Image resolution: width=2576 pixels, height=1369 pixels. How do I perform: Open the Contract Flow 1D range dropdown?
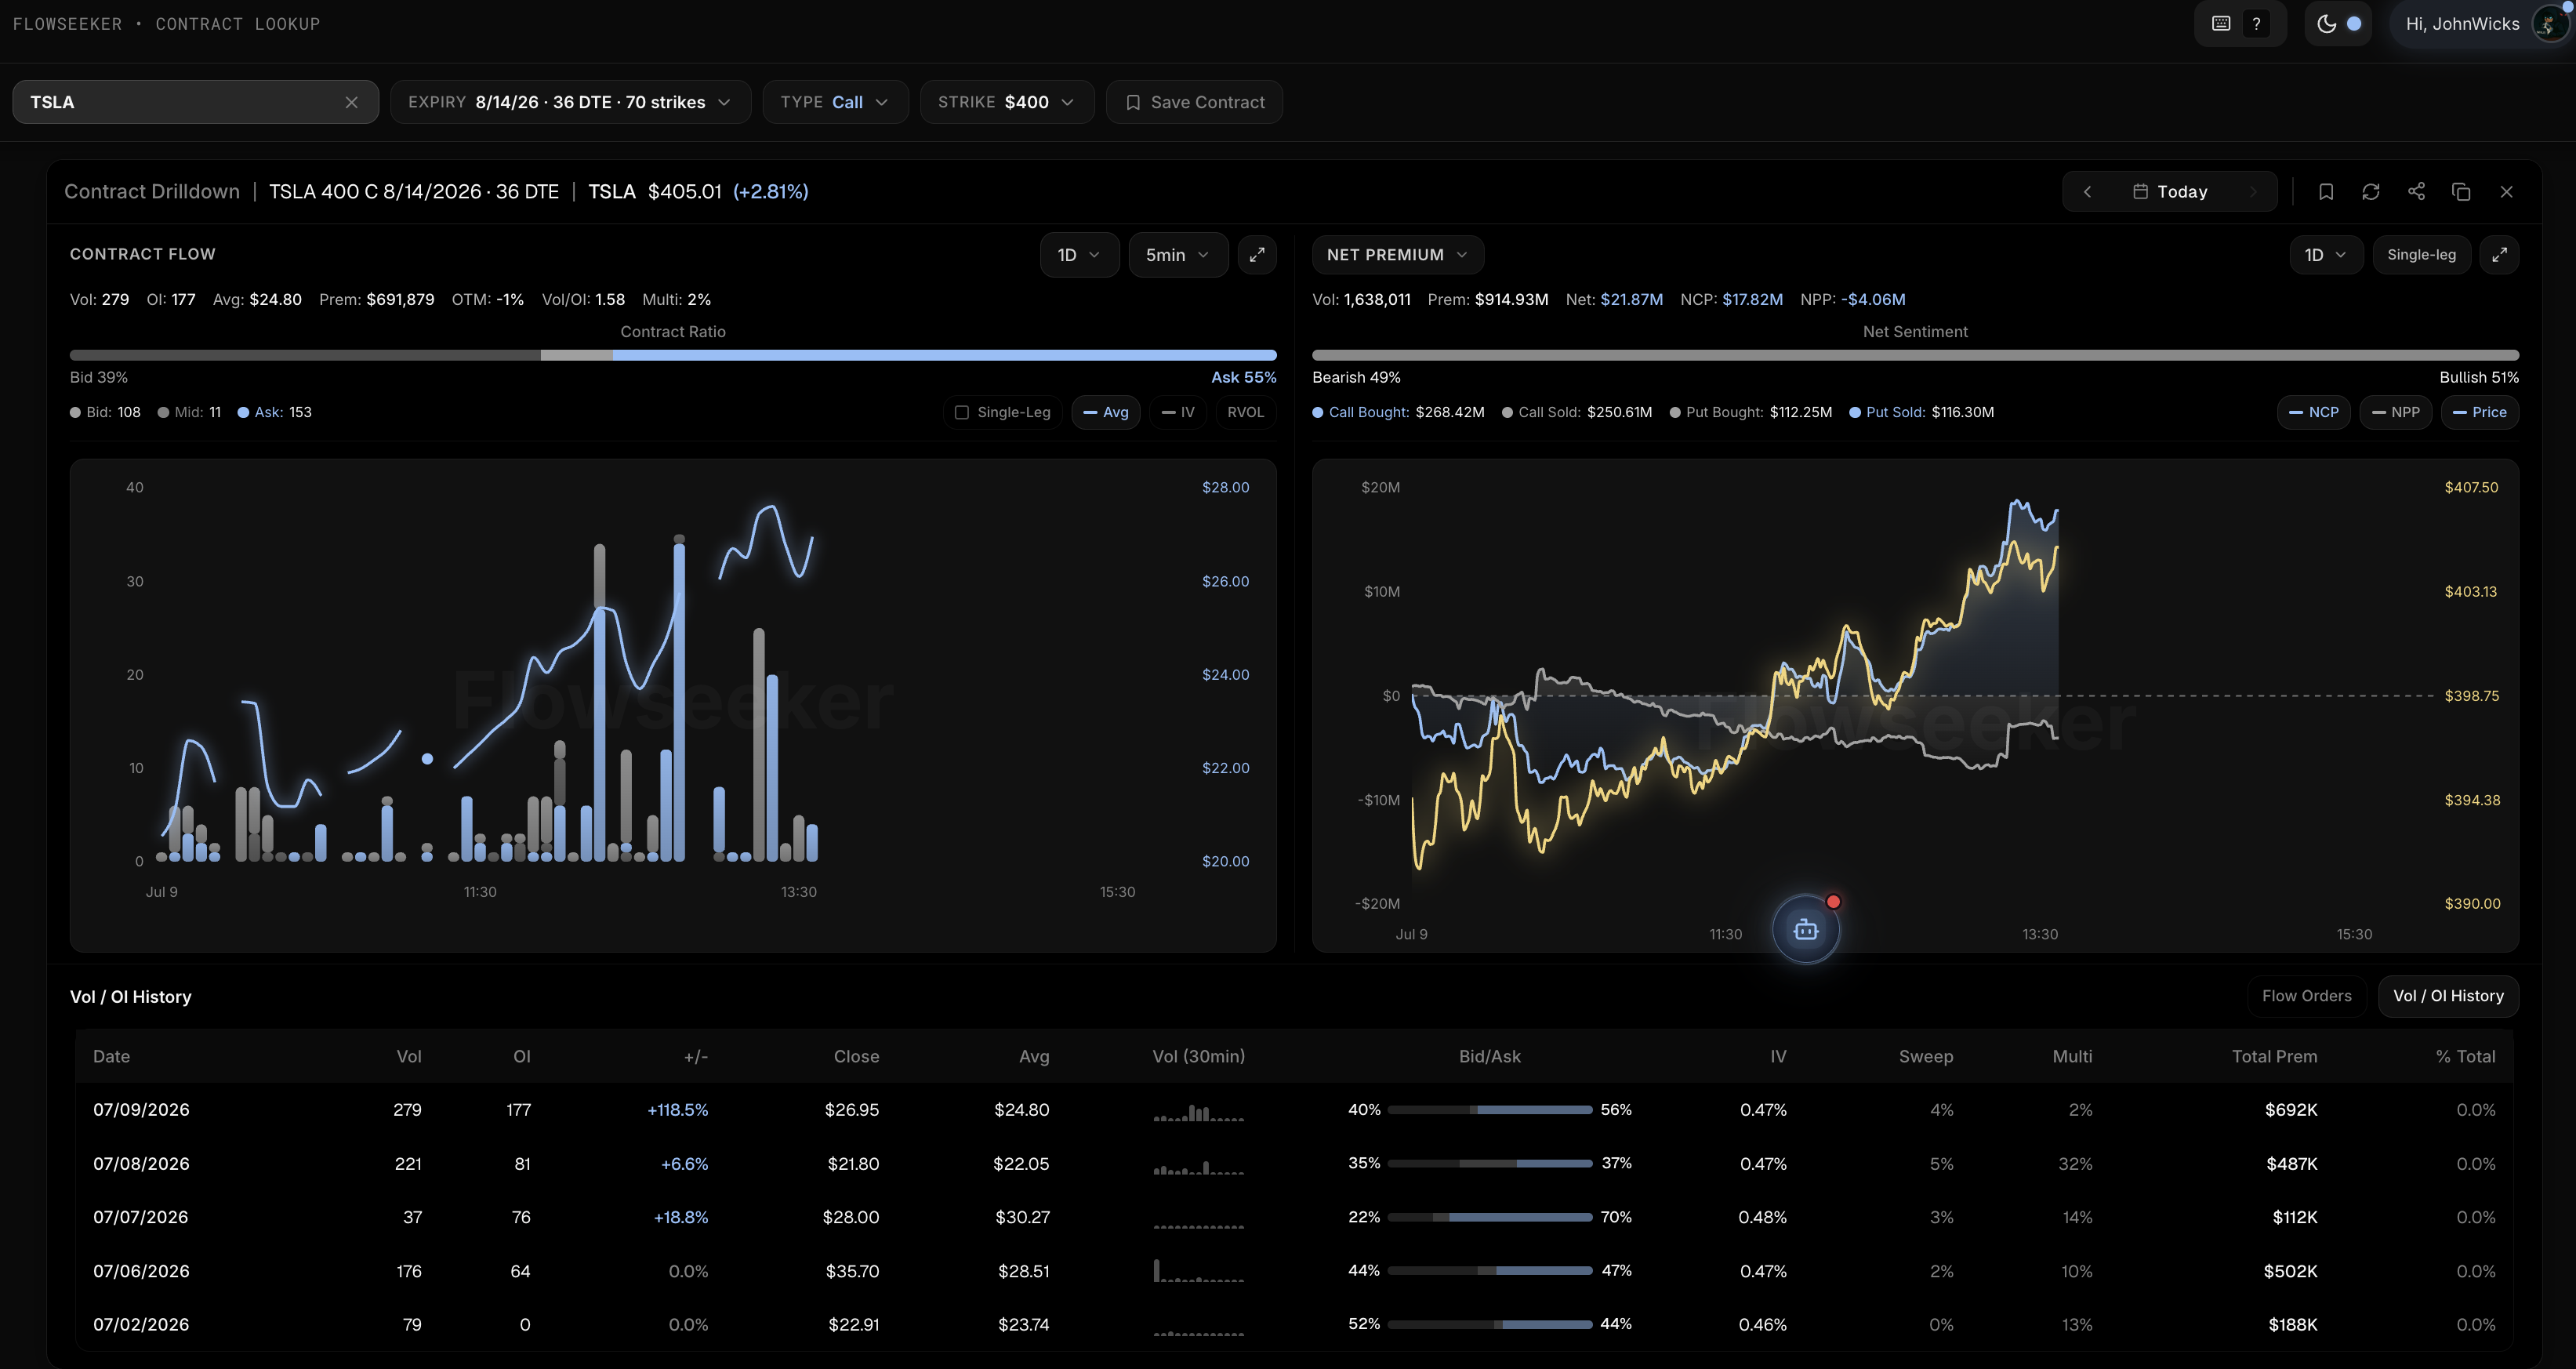1079,255
